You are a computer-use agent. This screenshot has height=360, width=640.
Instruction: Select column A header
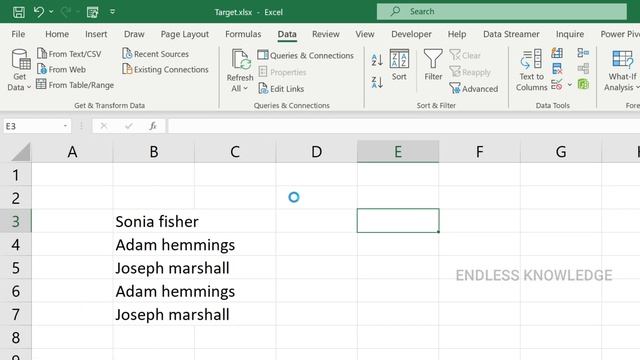pos(72,152)
